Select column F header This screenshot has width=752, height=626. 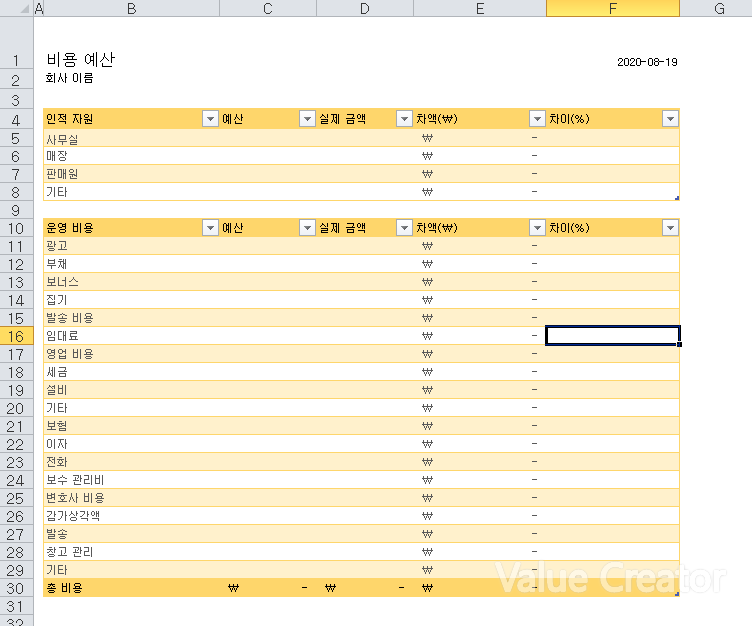613,8
